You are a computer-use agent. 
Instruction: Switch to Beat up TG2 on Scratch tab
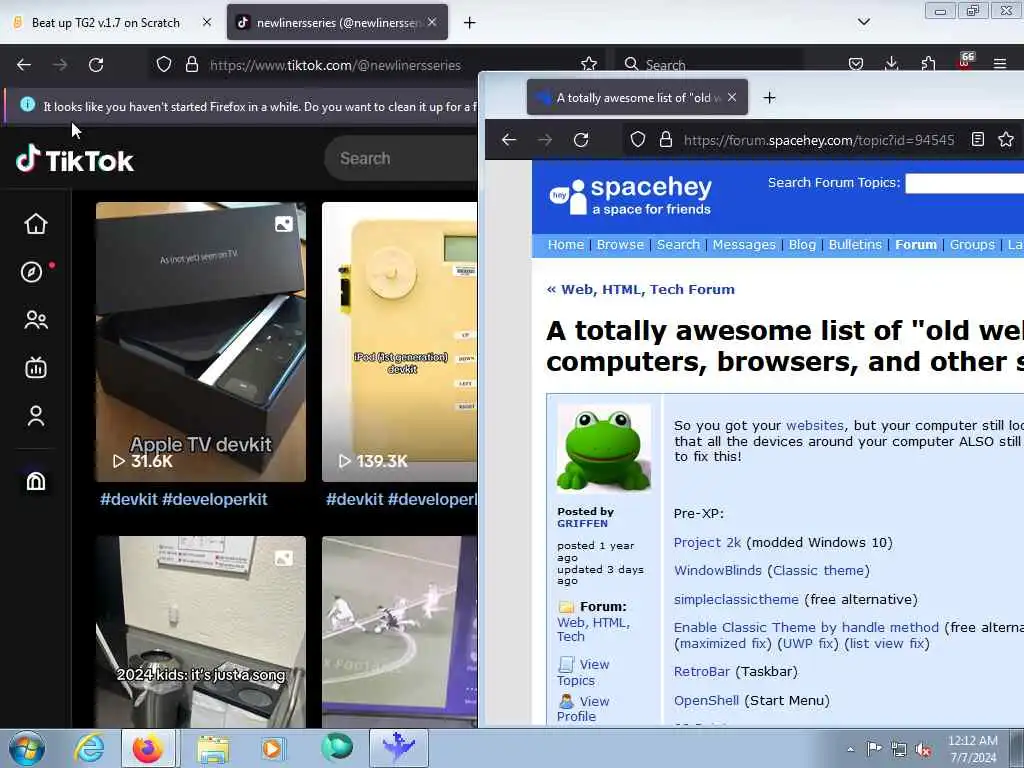106,23
